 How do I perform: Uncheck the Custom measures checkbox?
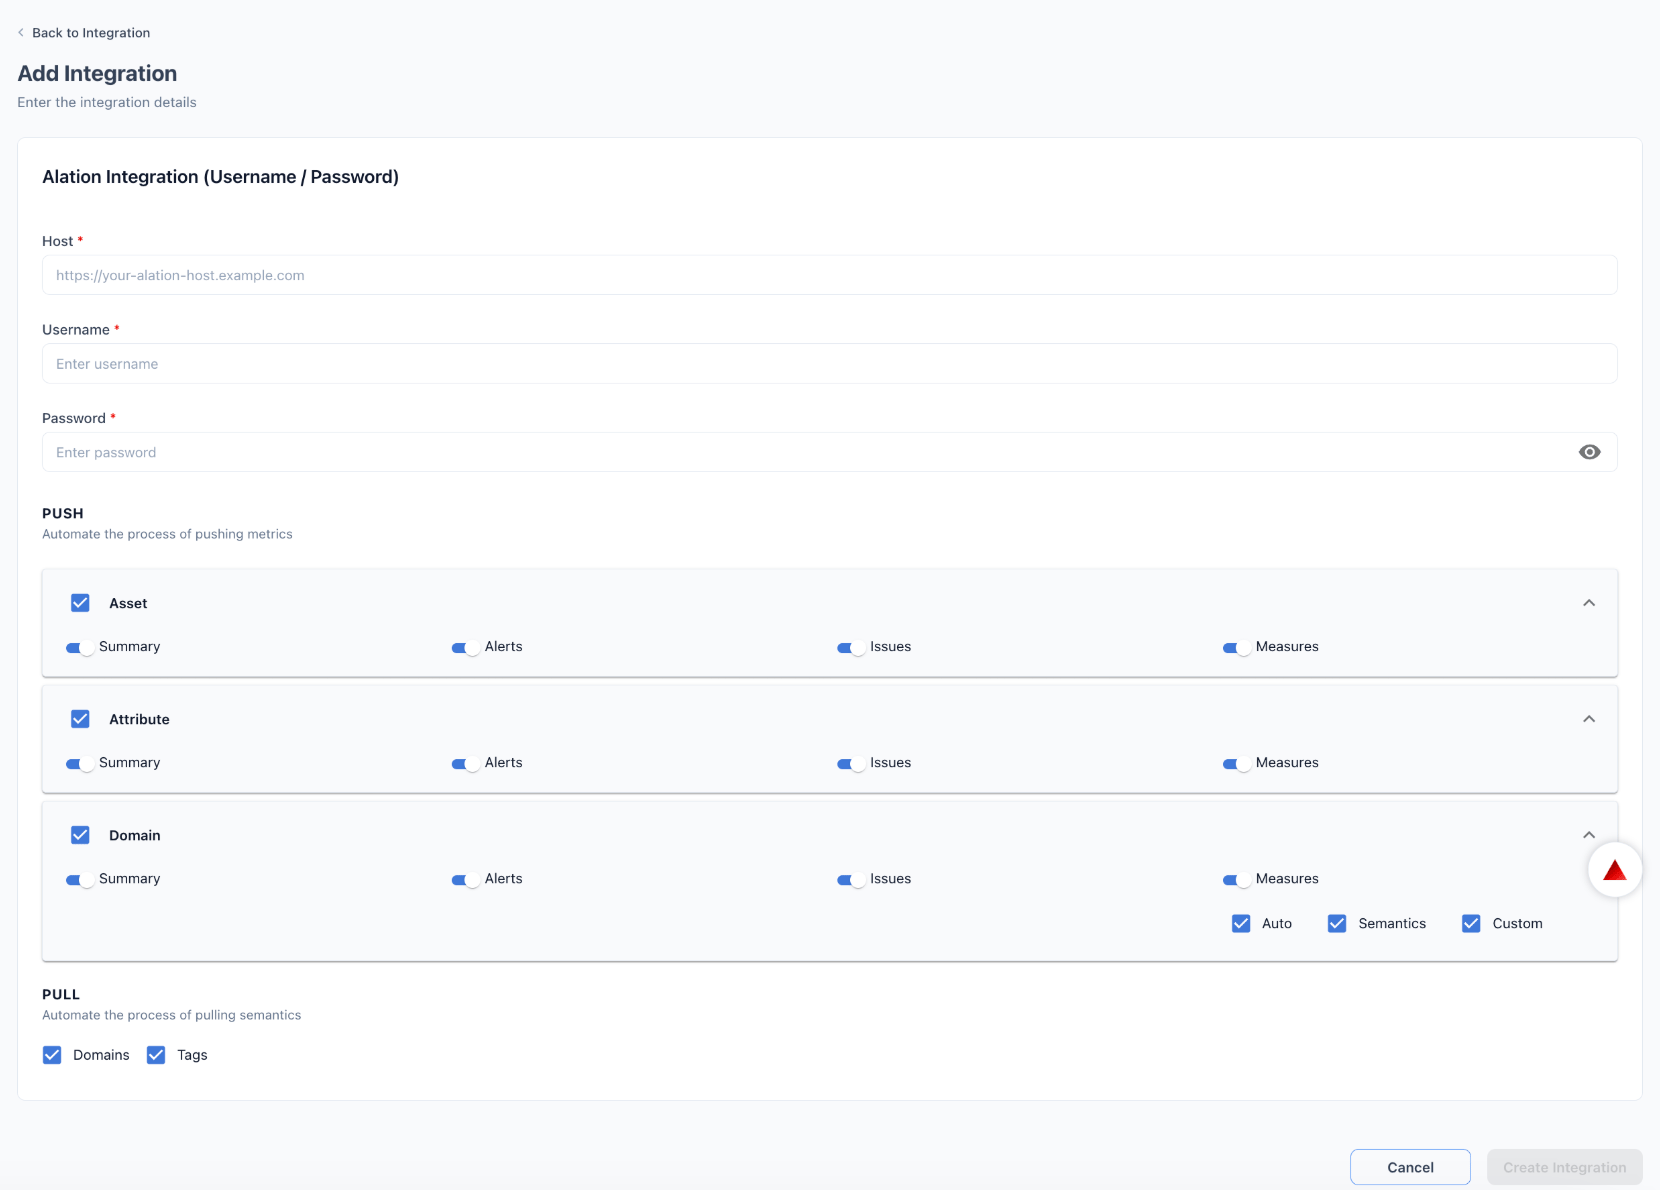1471,923
